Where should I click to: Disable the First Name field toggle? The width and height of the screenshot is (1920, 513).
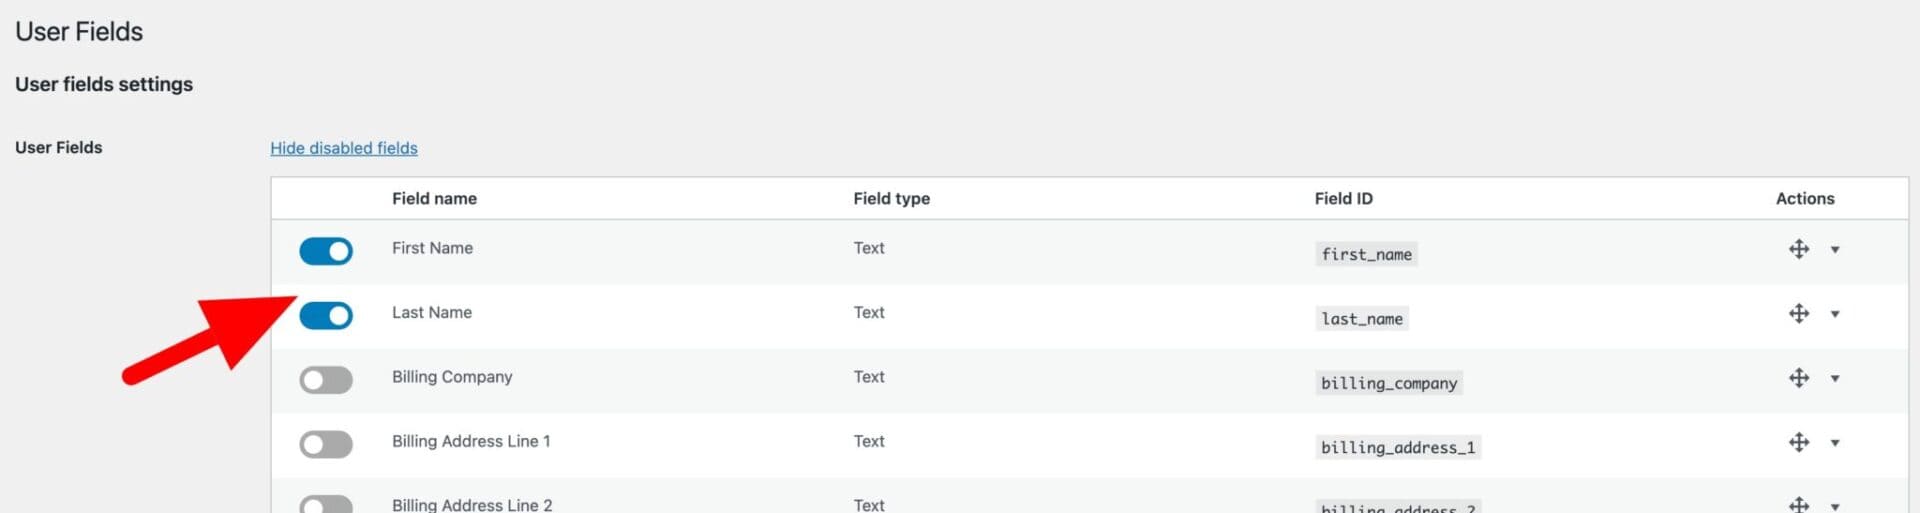(326, 251)
